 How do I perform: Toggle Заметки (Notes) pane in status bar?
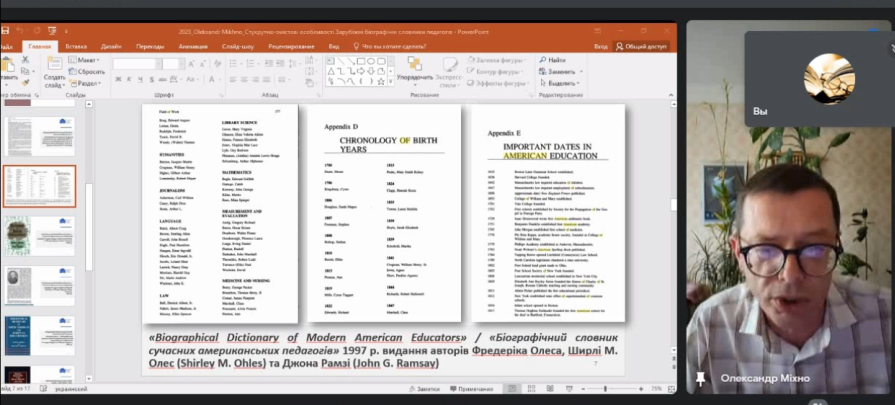pos(424,389)
